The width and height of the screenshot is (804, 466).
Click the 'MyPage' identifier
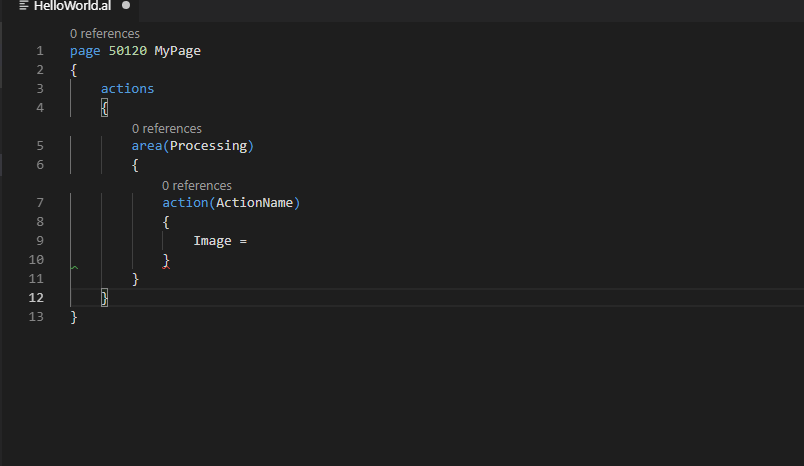click(x=177, y=51)
